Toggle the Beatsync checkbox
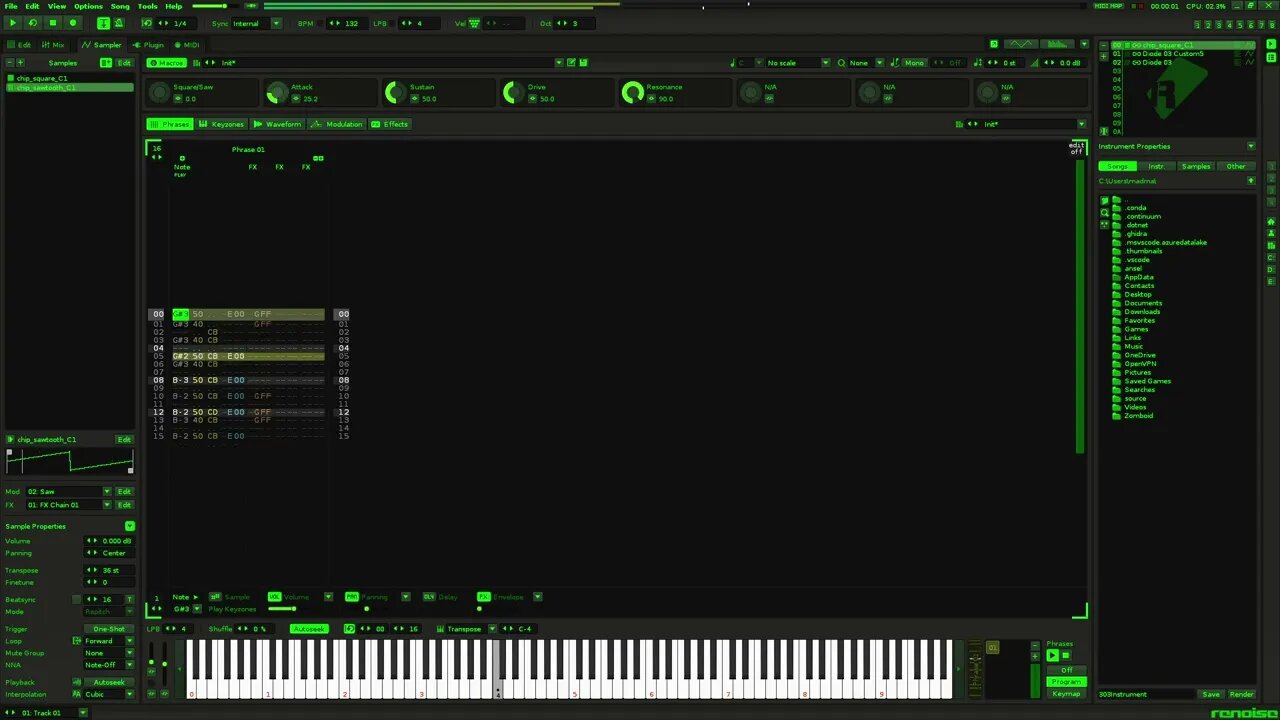Screen dimensions: 1280x720 76,599
